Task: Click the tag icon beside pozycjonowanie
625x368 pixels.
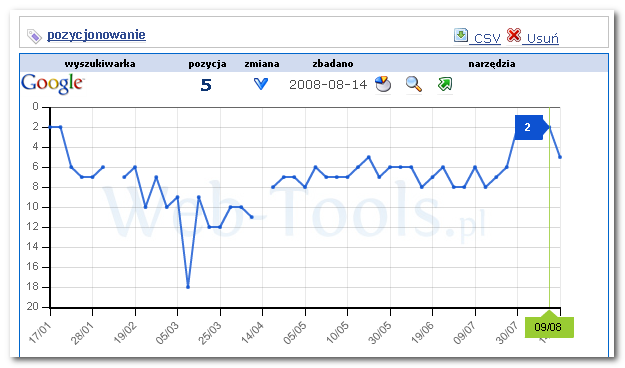Action: tap(34, 36)
